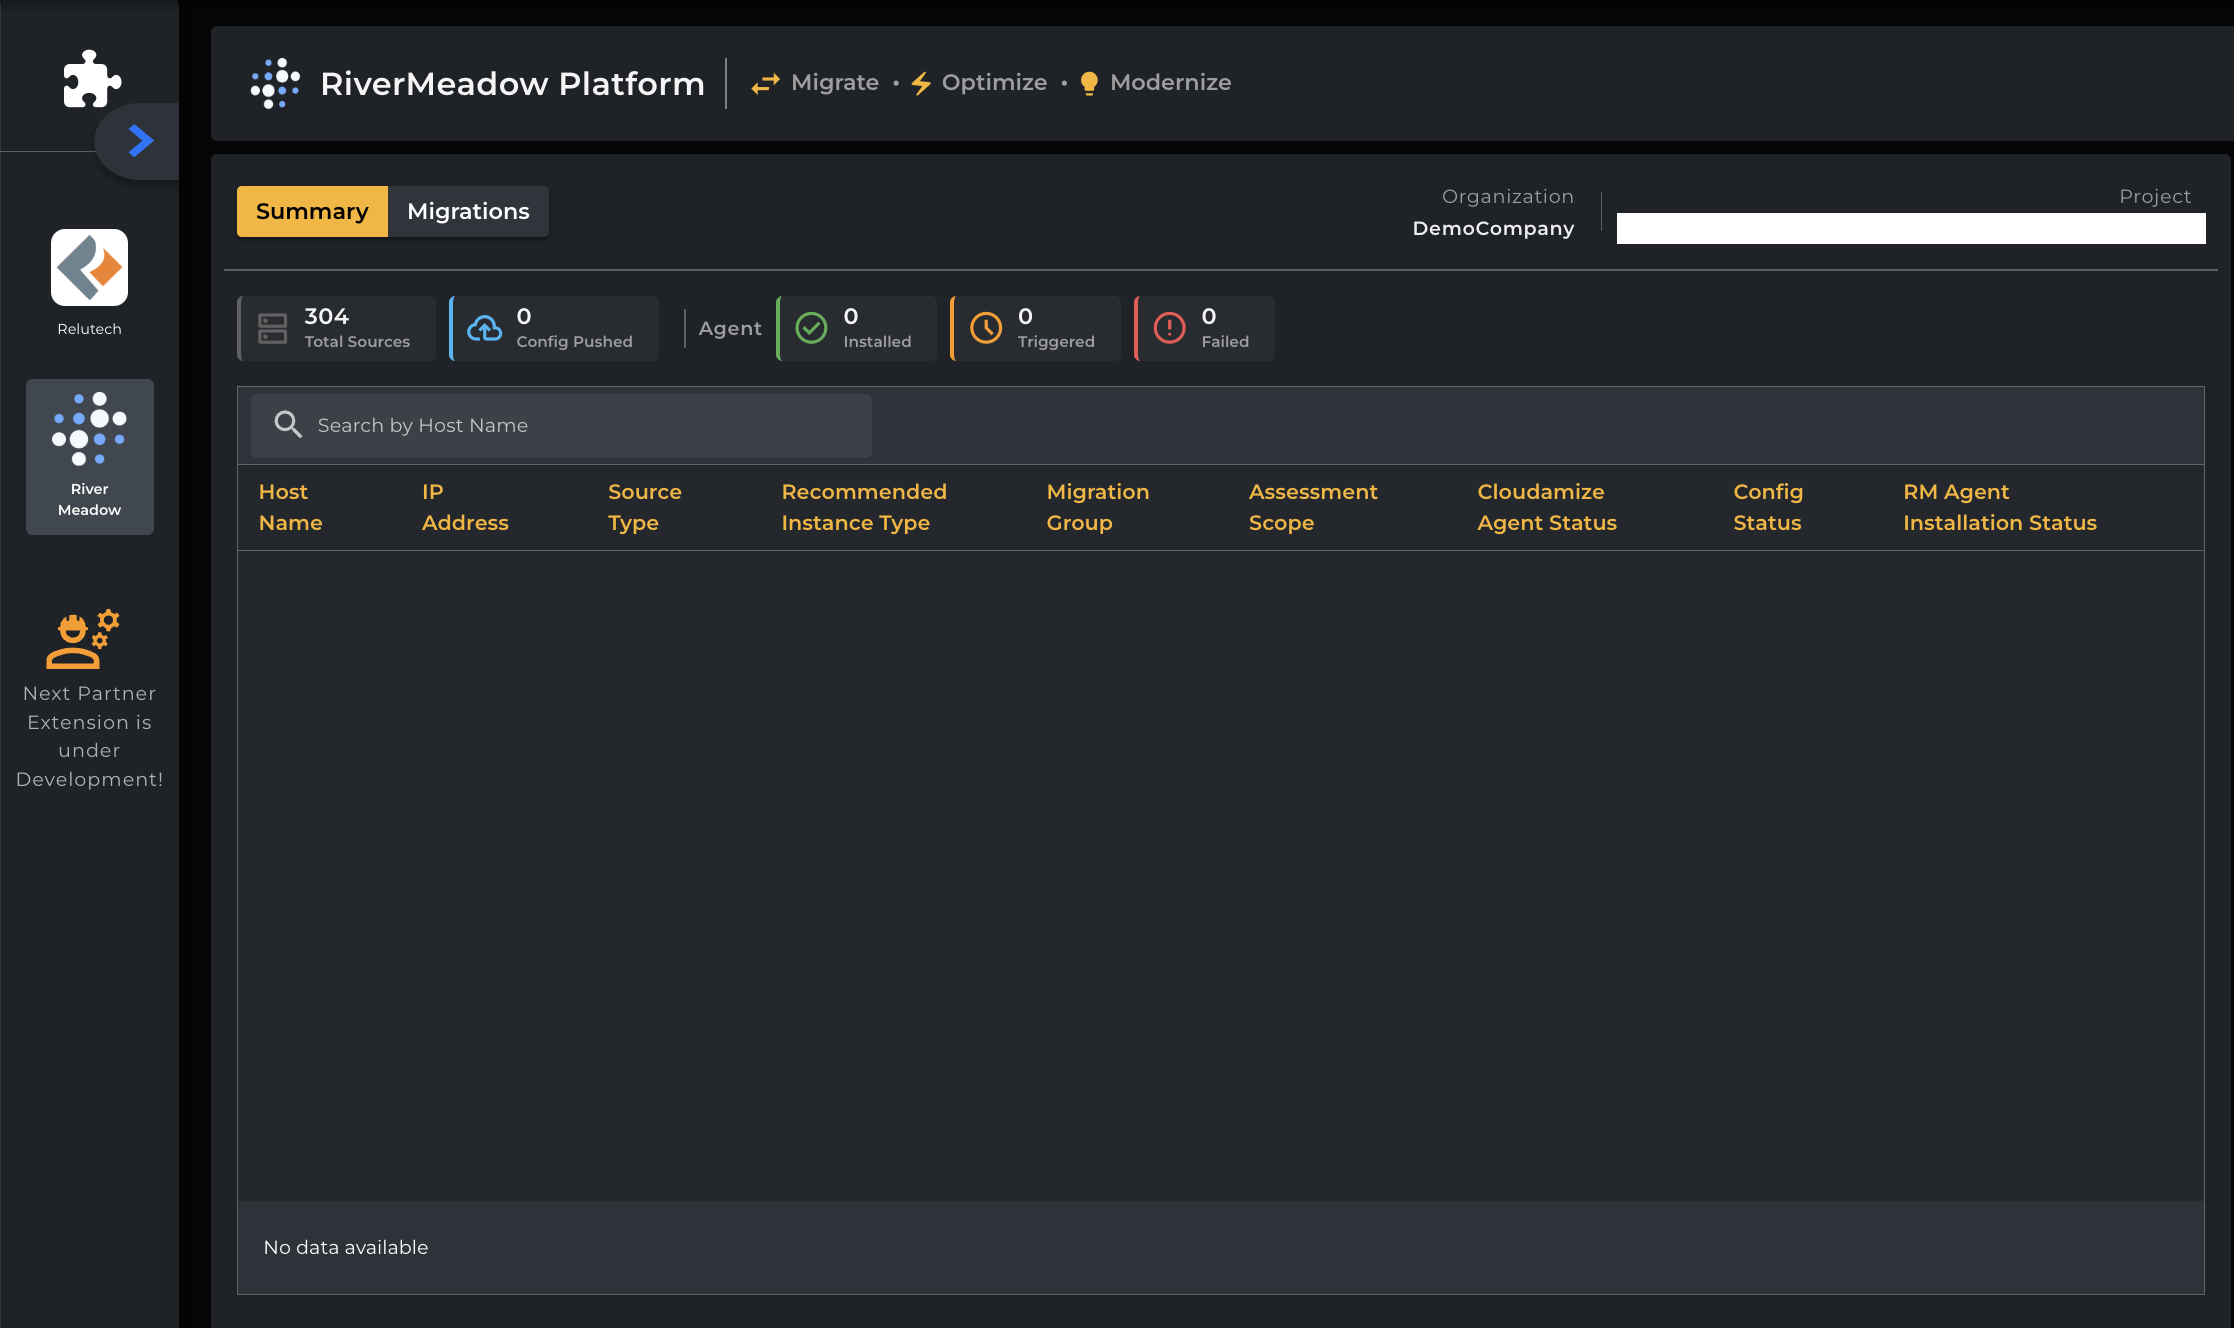This screenshot has width=2234, height=1328.
Task: Click the RiverMeadow Platform logo
Action: point(275,83)
